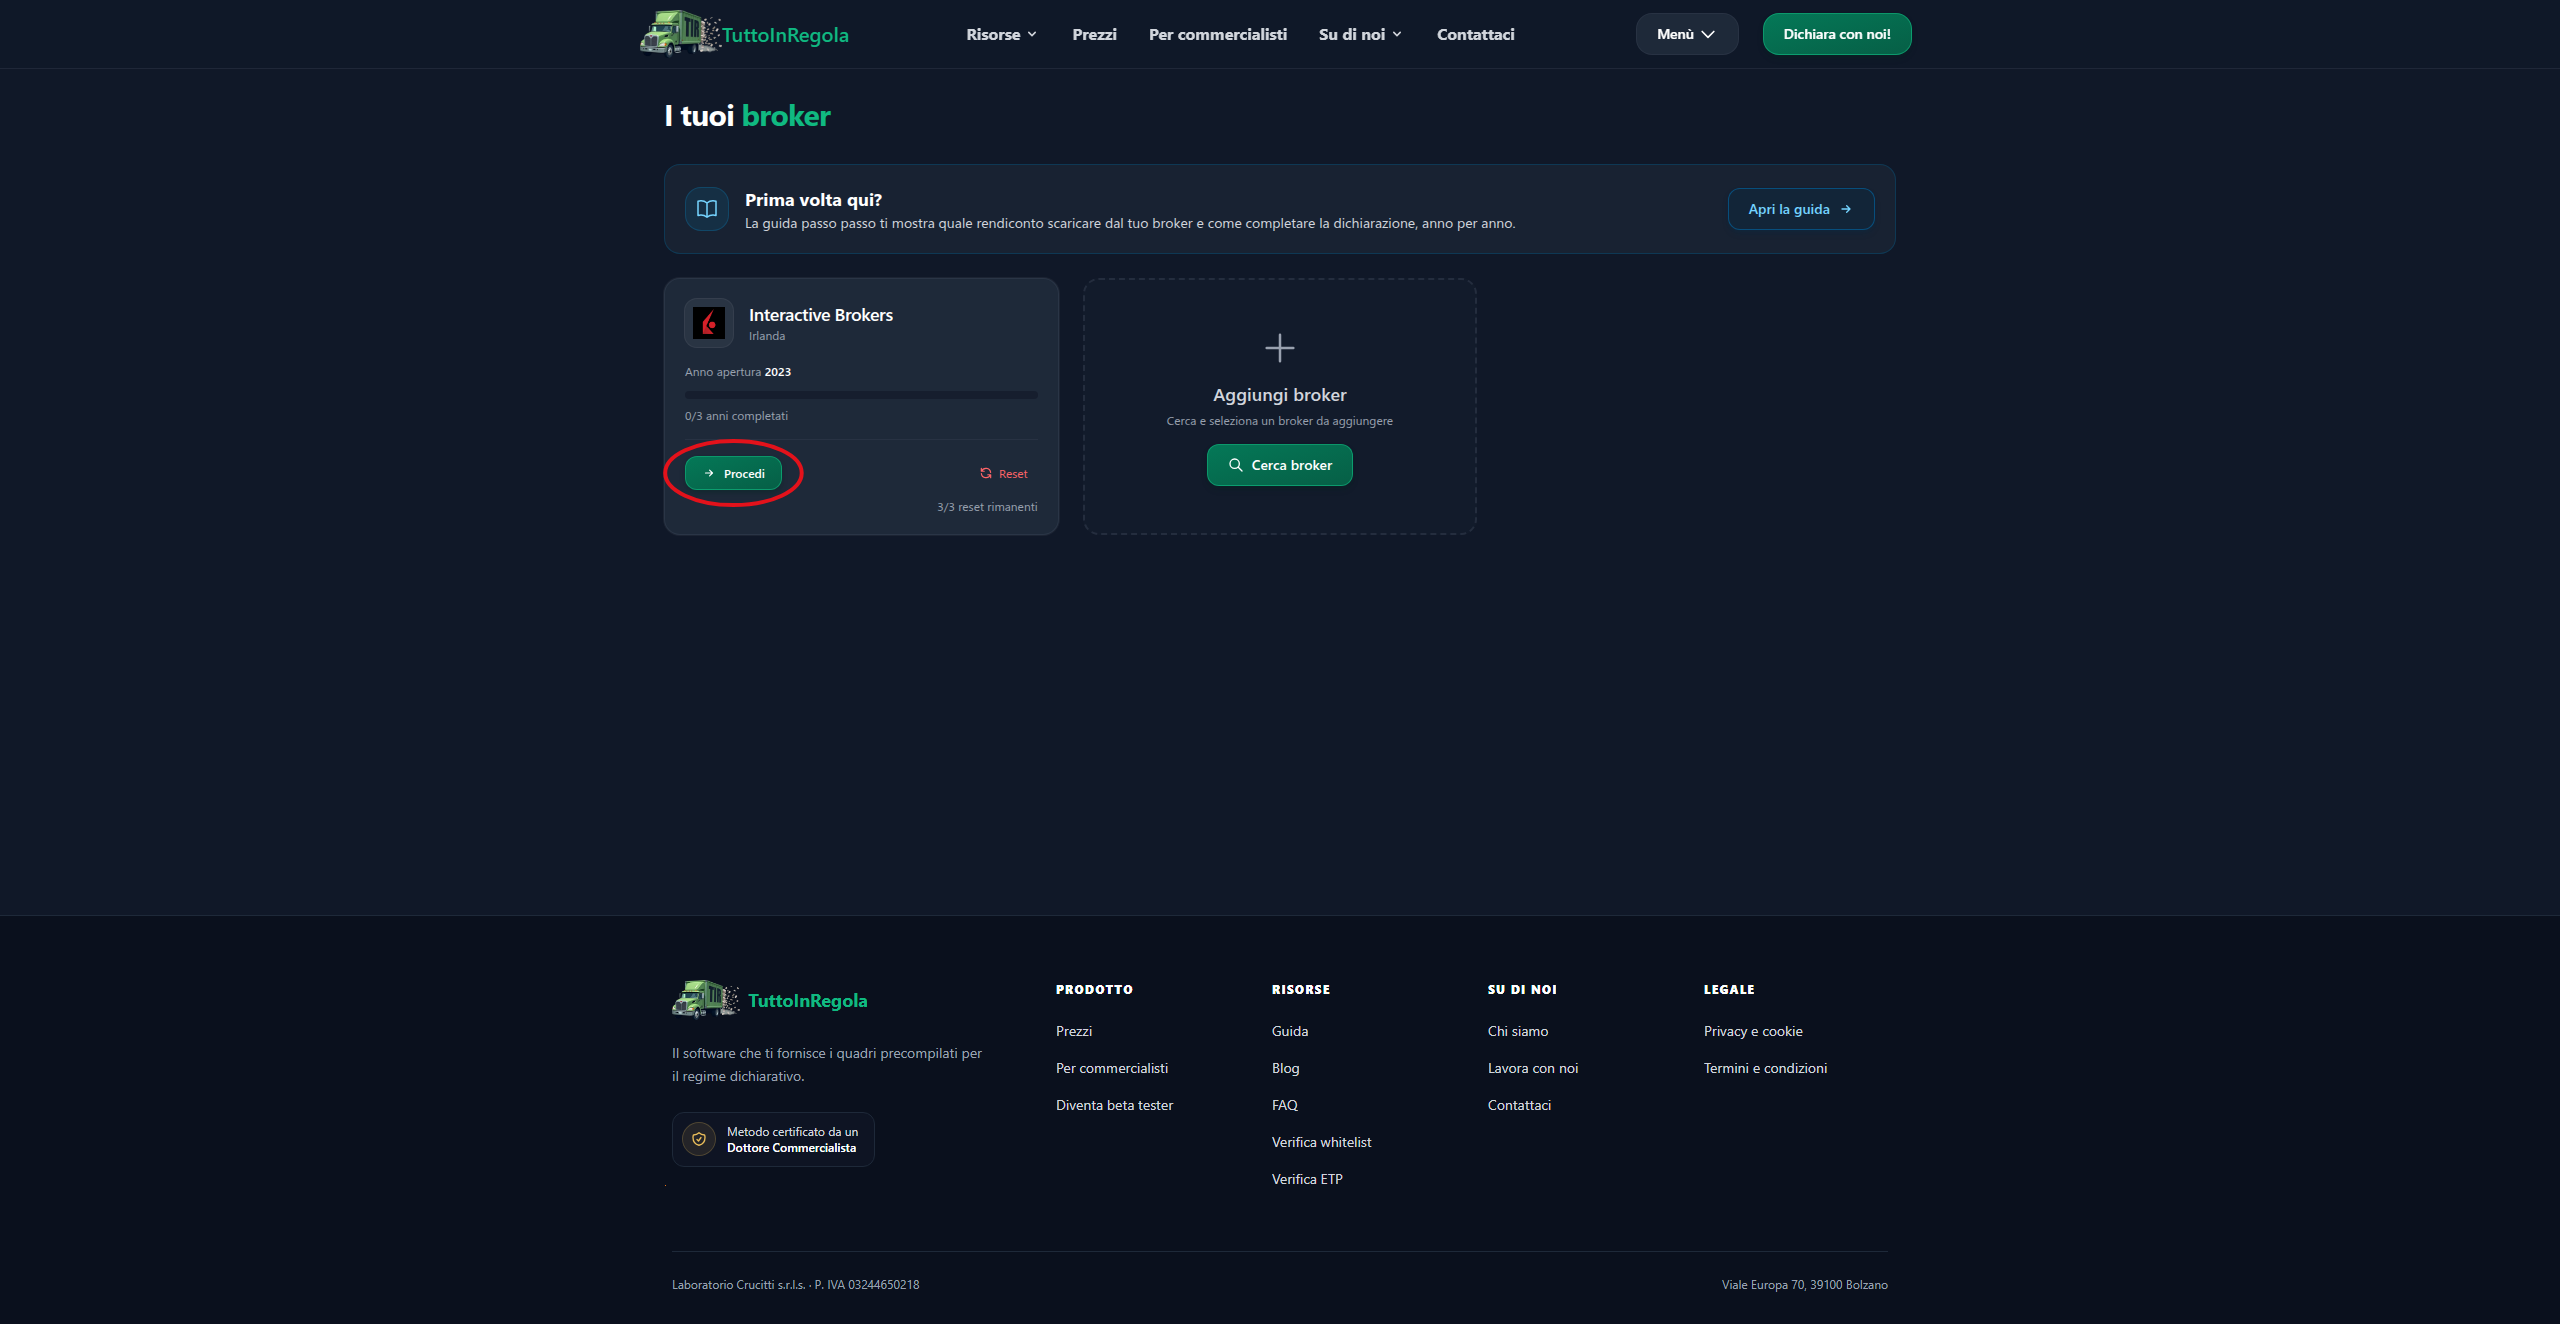Open the guide via Apri la guida
Screen dimensions: 2560x1324
pos(1800,209)
